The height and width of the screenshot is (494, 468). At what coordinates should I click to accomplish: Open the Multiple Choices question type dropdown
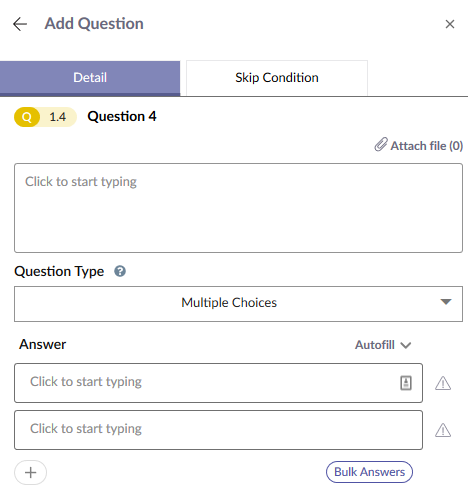click(x=238, y=304)
